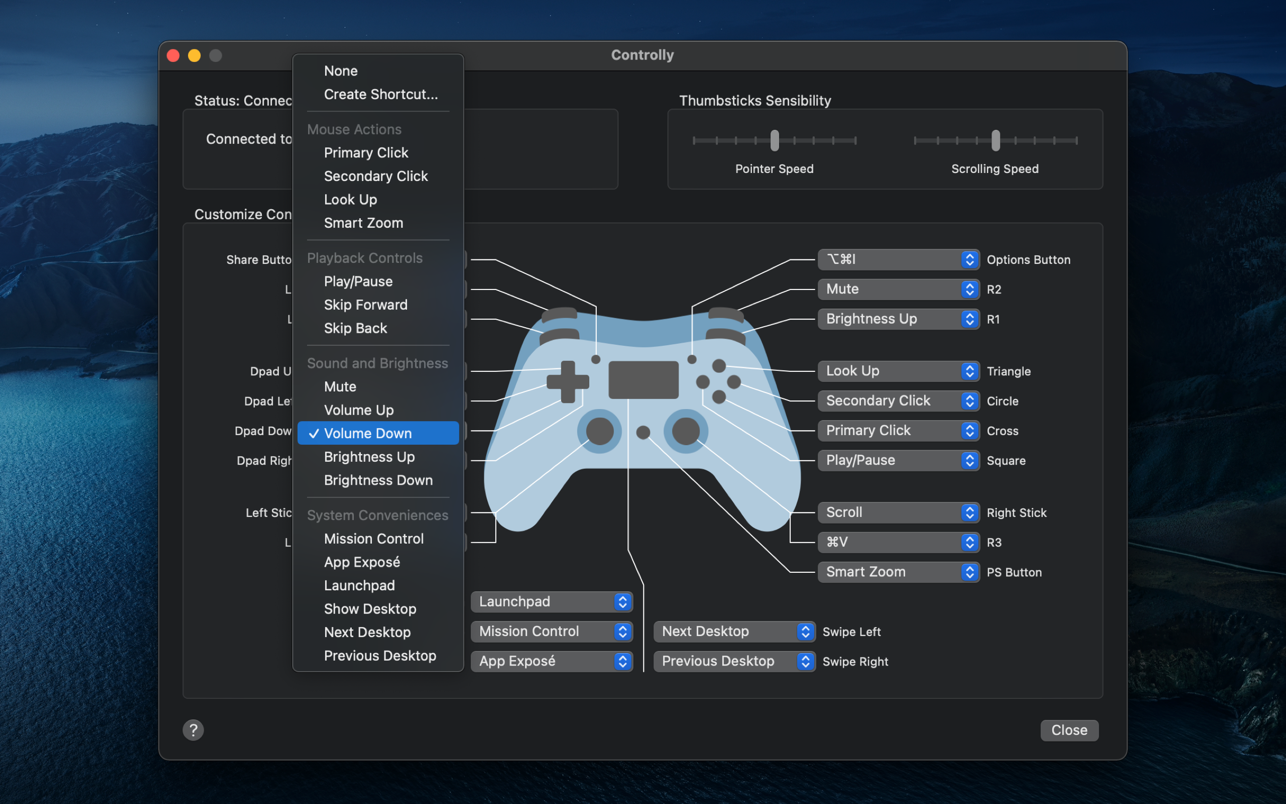Click the Pointer Speed slider knob
Viewport: 1286px width, 804px height.
pyautogui.click(x=775, y=141)
